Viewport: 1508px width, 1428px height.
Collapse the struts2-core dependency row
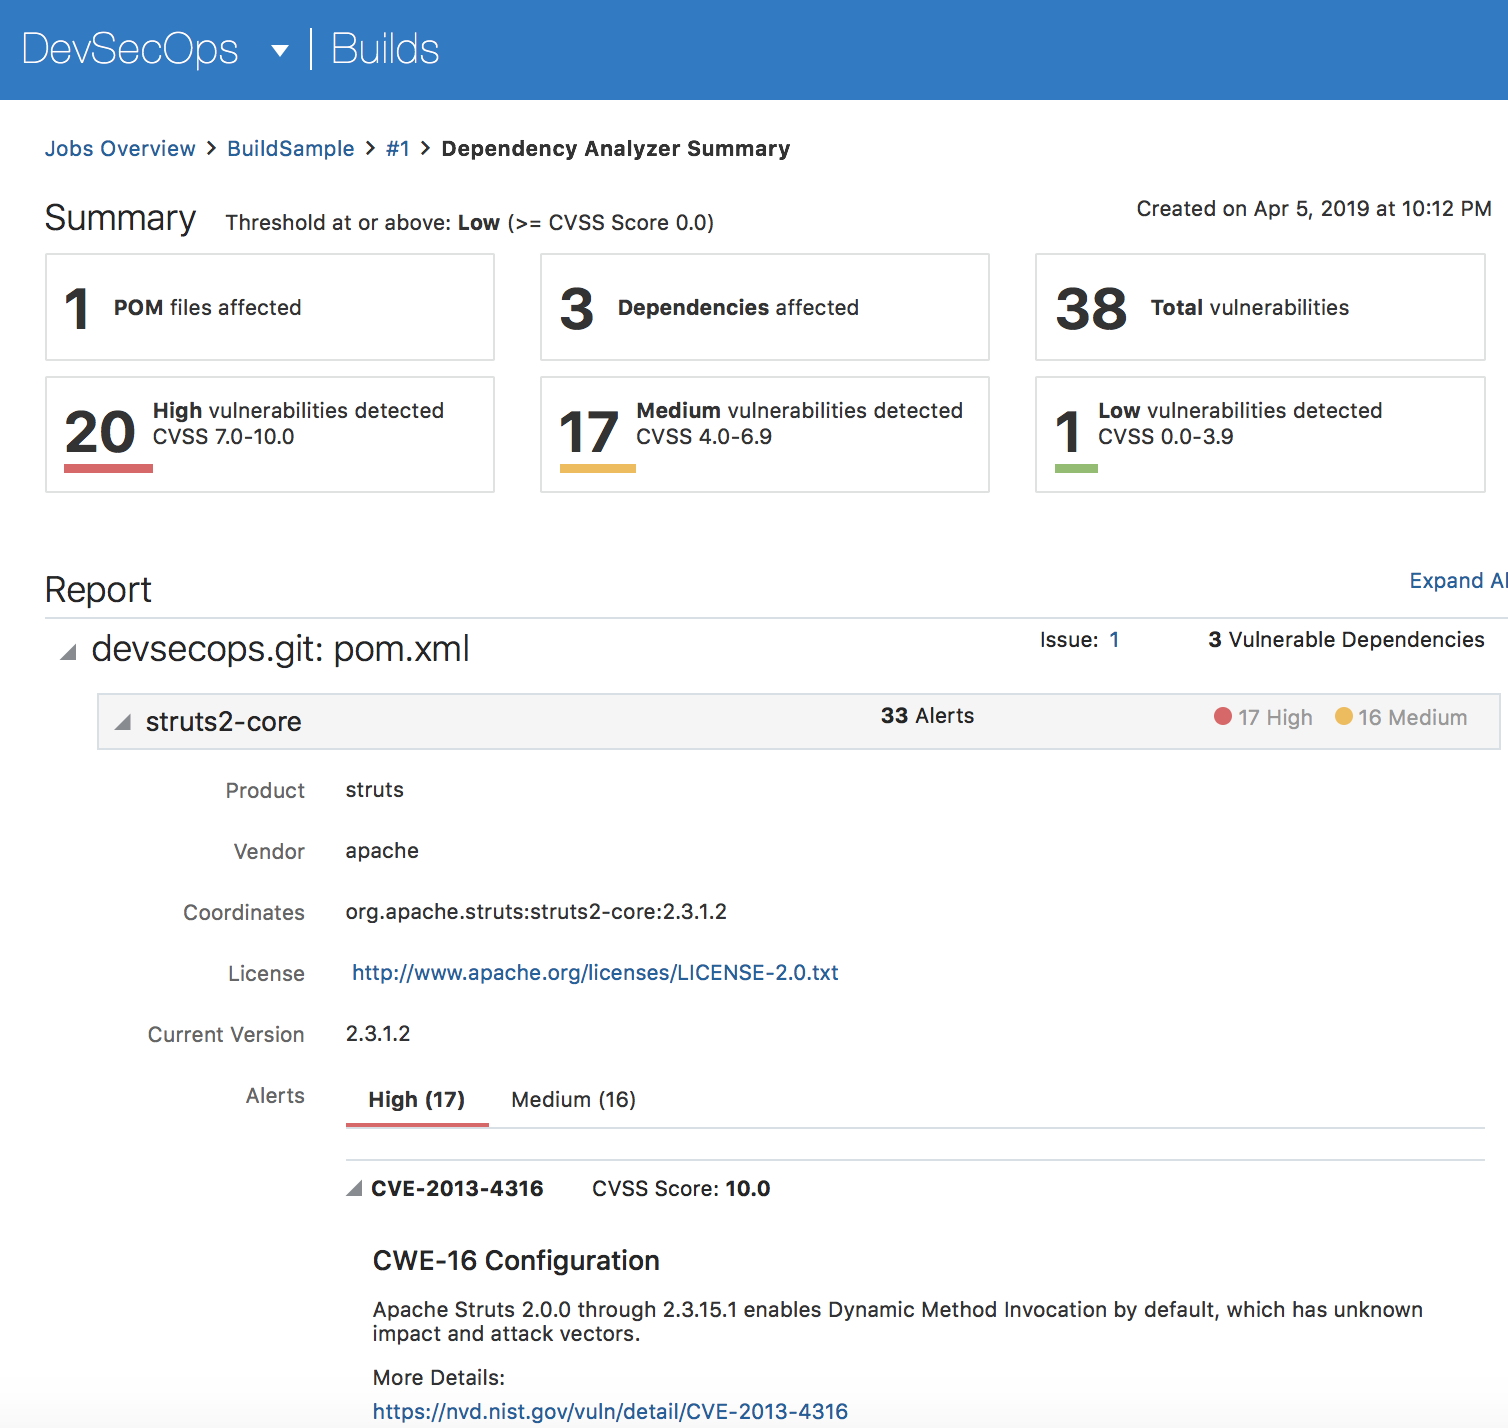(123, 722)
